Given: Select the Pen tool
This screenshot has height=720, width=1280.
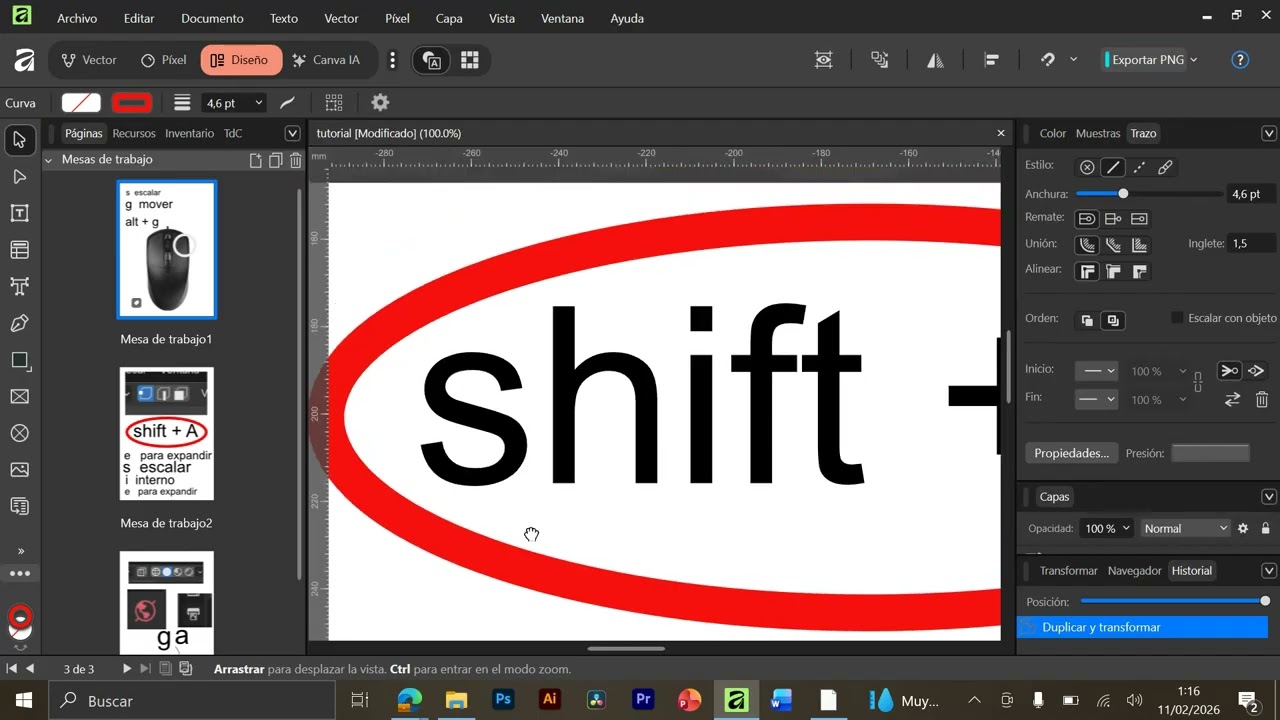Looking at the screenshot, I should coord(19,324).
